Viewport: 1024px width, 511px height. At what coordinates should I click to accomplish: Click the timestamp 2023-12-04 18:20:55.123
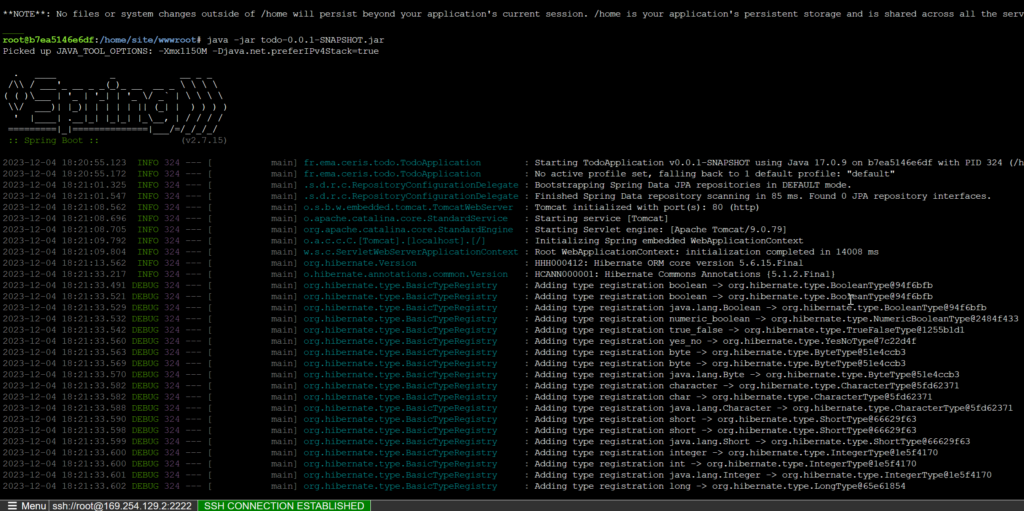coord(65,163)
